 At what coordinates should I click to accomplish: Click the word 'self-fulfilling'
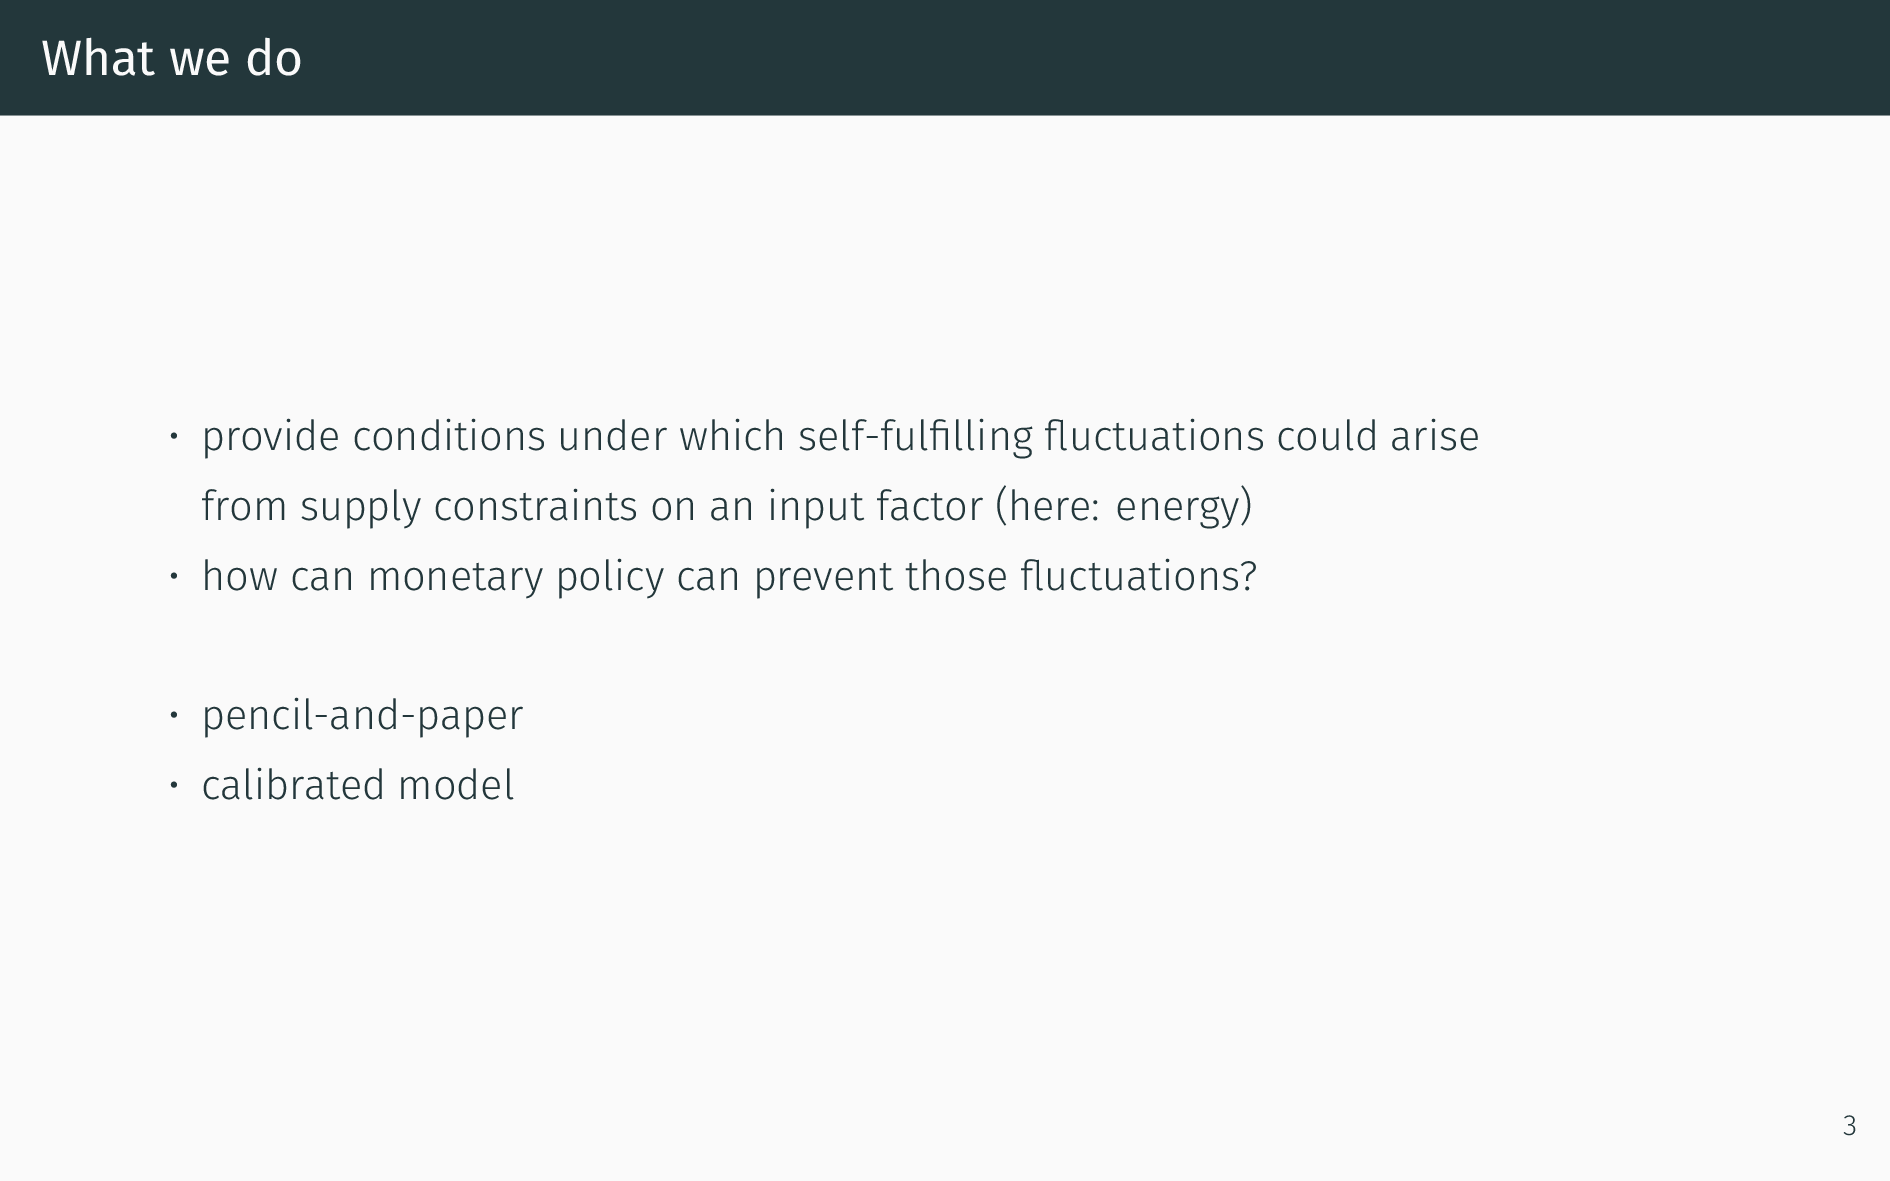click(x=915, y=437)
